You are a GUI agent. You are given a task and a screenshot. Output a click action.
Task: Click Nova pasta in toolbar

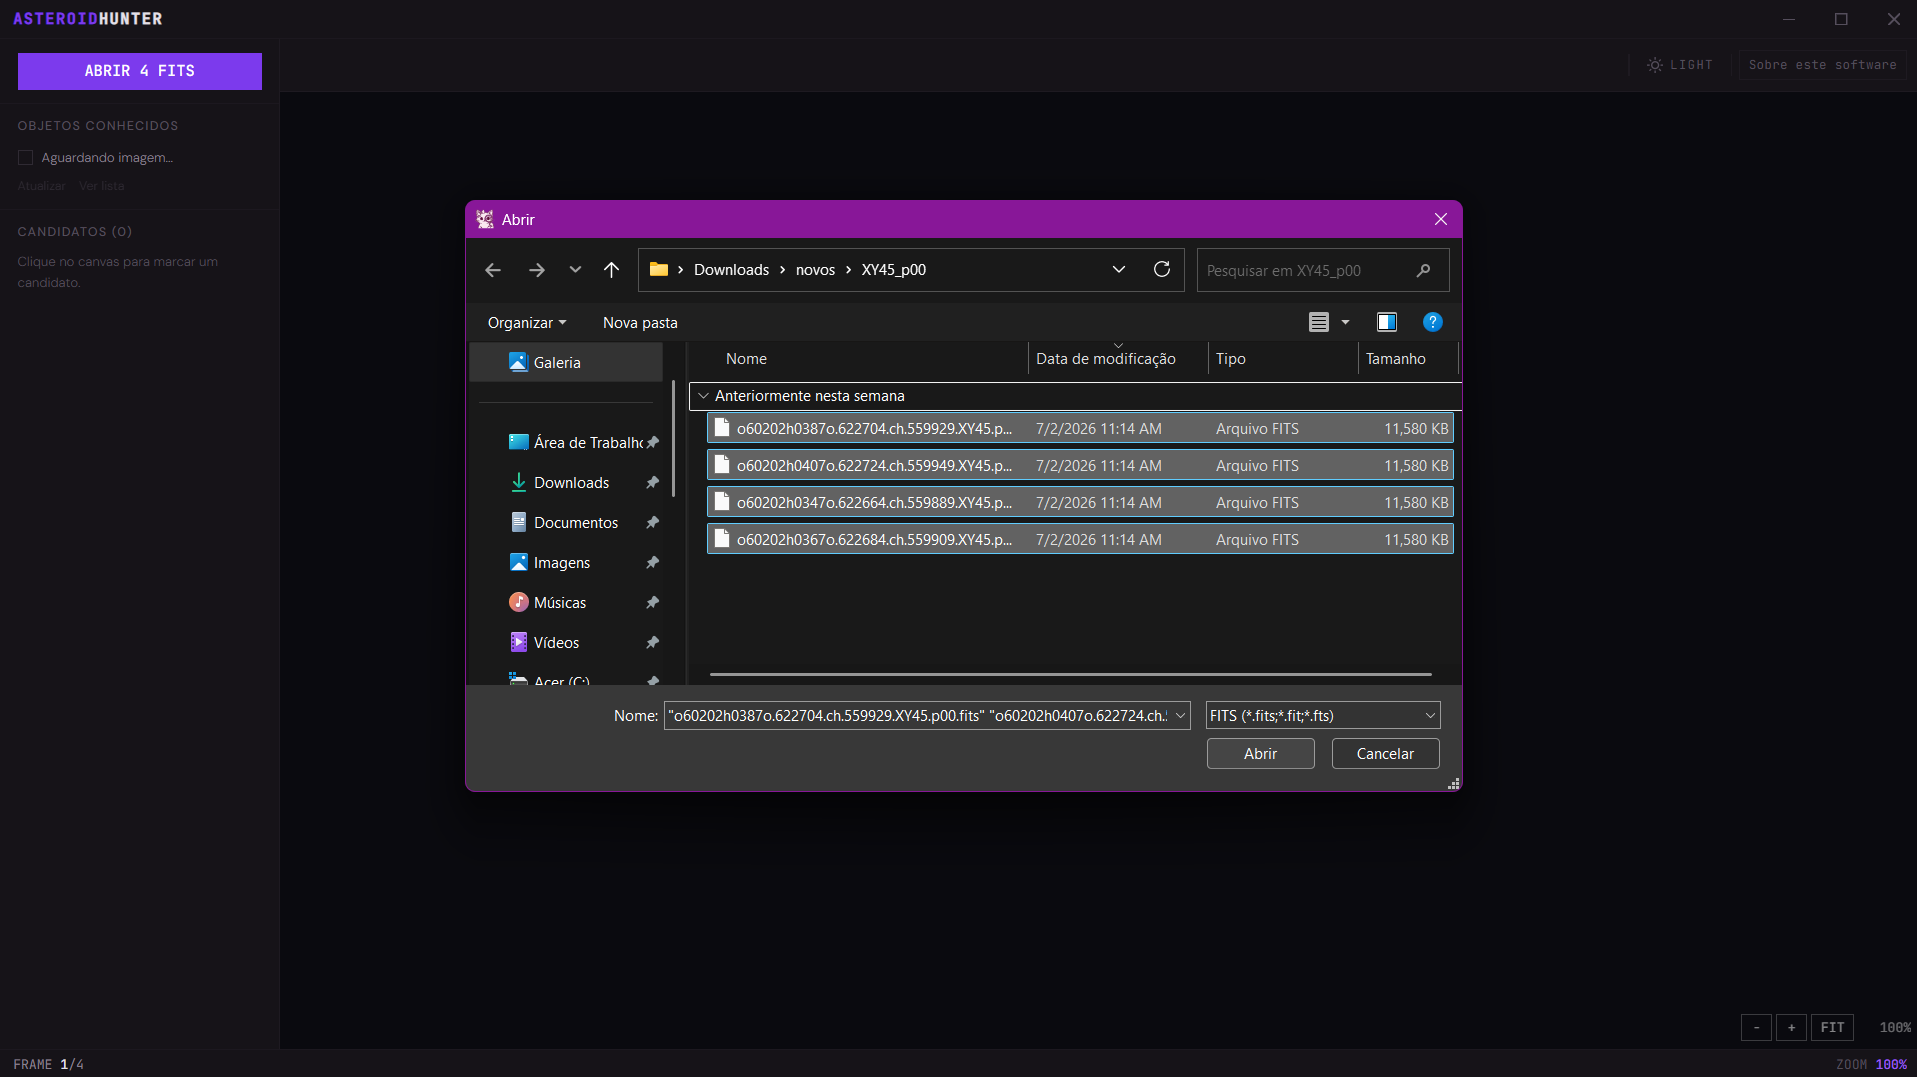click(x=640, y=322)
